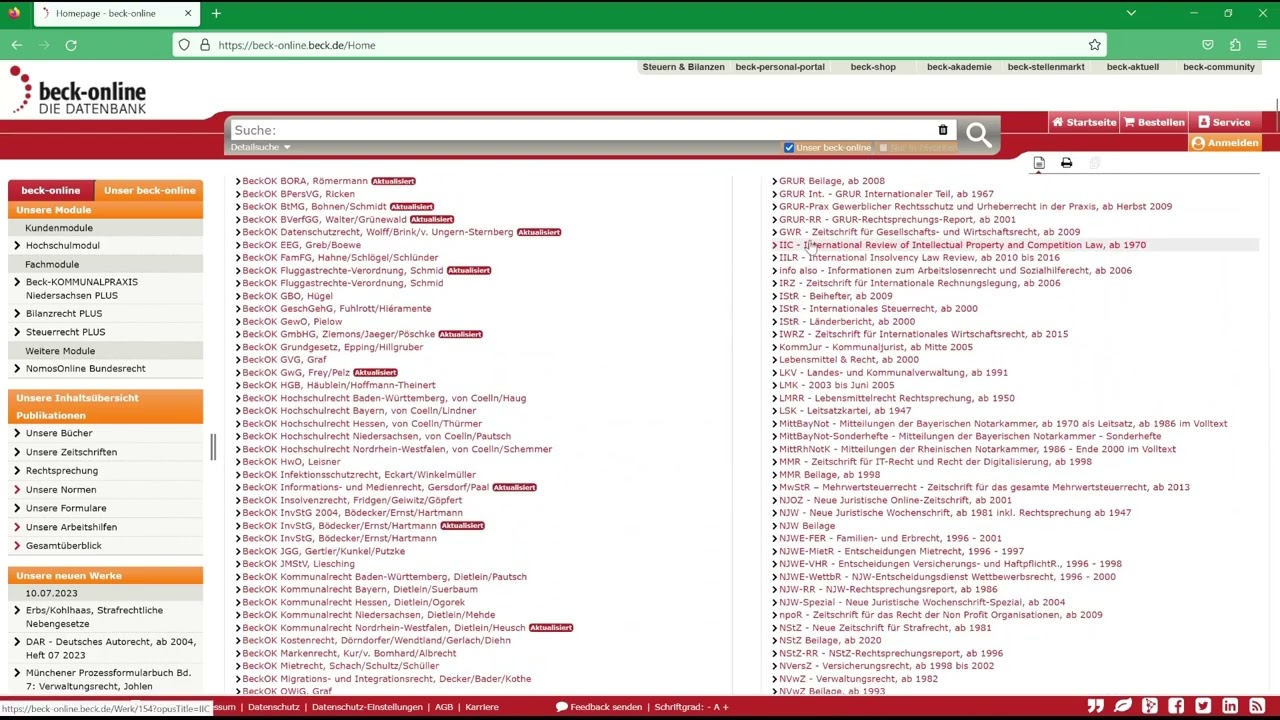The image size is (1280, 720).
Task: Expand Unsere Zeitschriften
Action: [x=17, y=452]
